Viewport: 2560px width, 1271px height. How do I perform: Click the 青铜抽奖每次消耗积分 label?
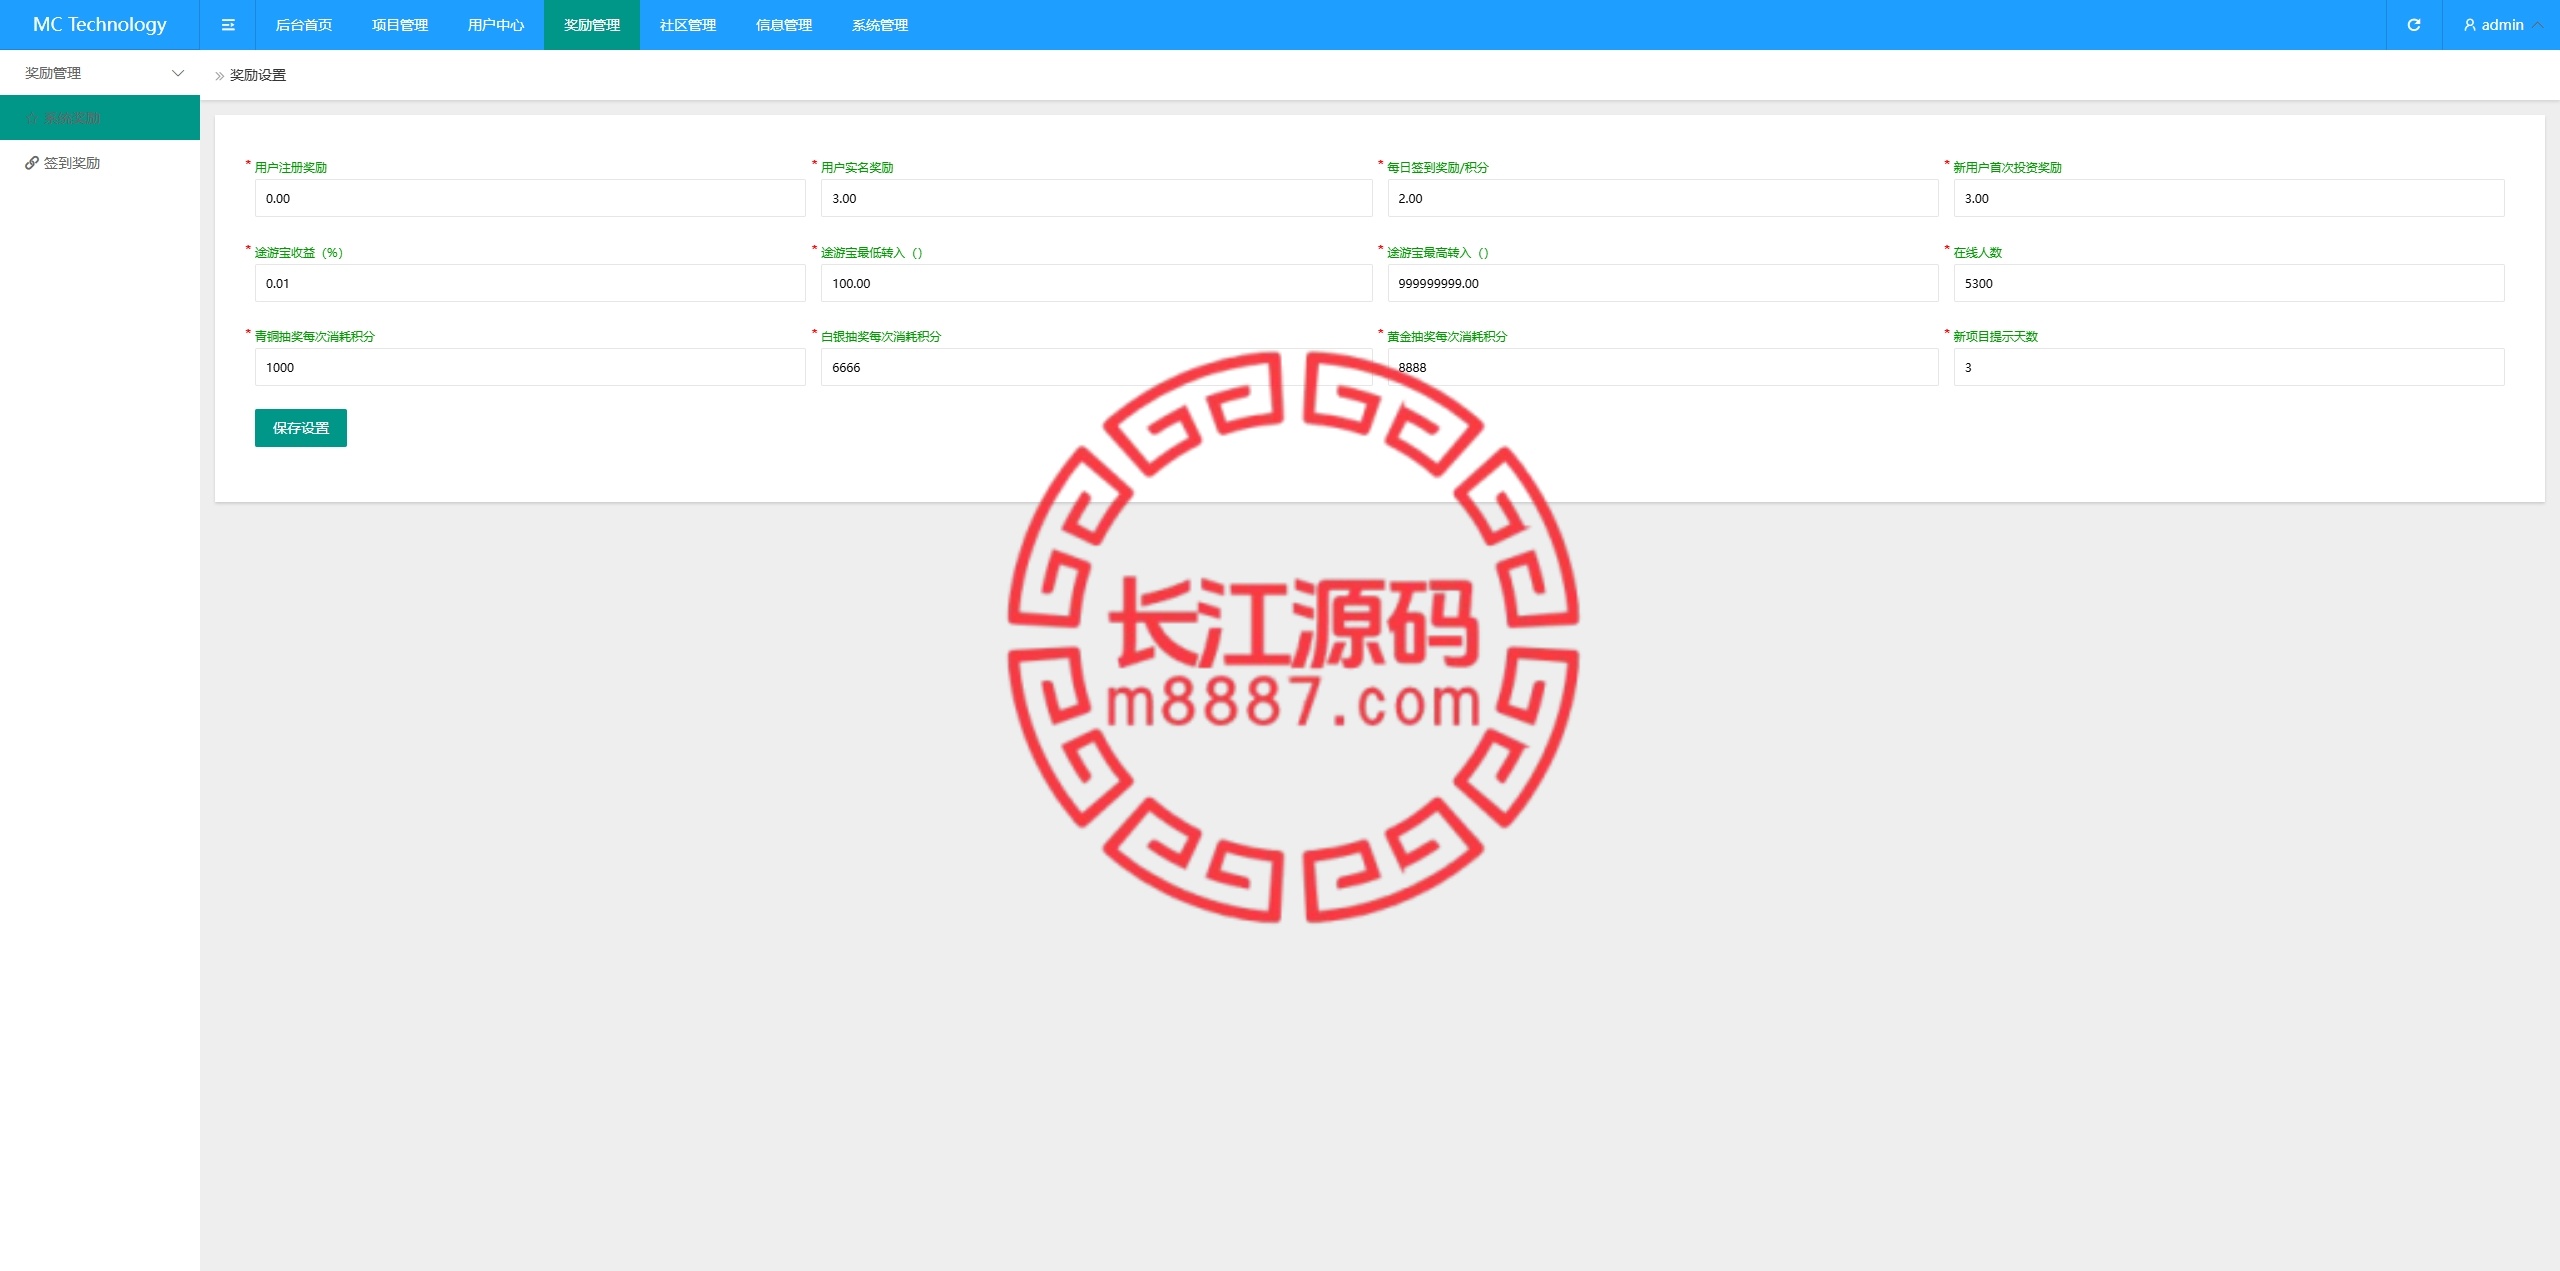pos(315,336)
